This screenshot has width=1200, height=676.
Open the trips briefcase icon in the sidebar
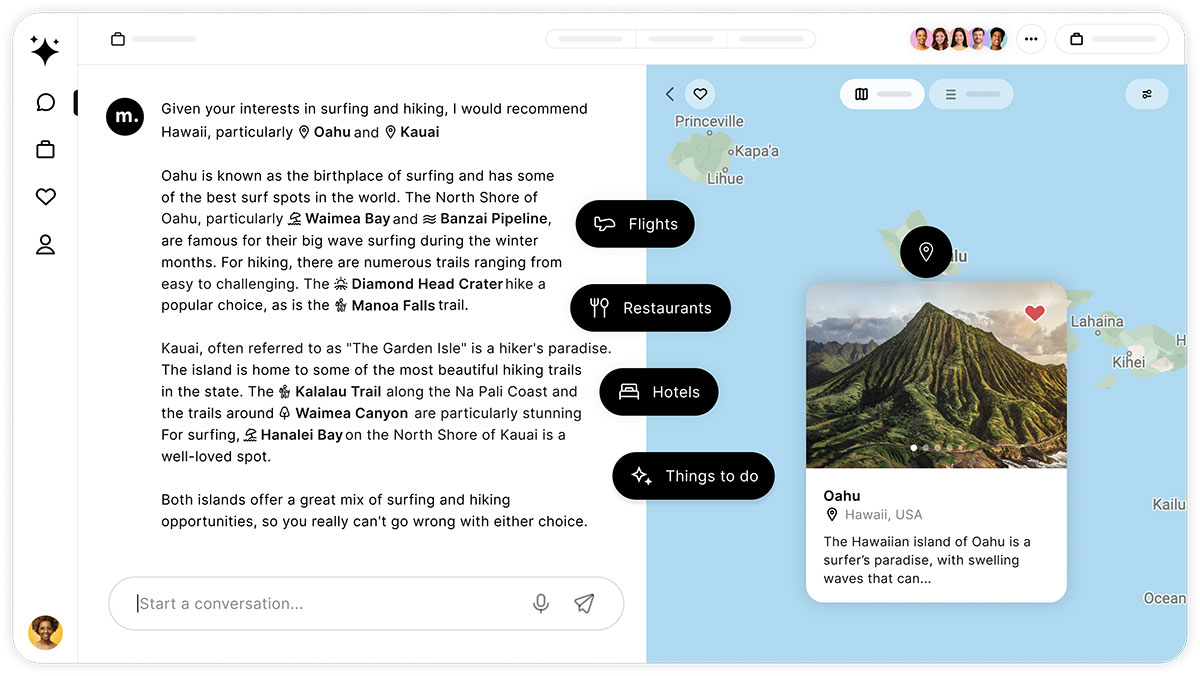pyautogui.click(x=45, y=148)
